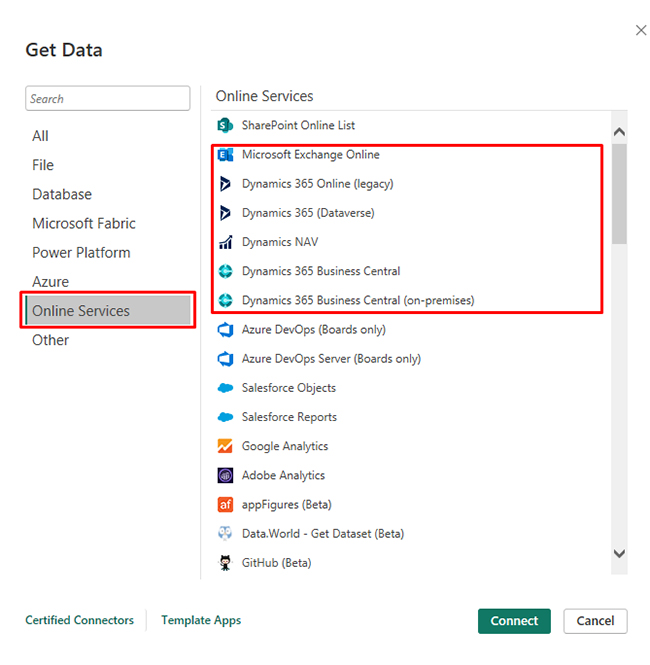650x665 pixels.
Task: Click the Connect button
Action: (x=514, y=621)
